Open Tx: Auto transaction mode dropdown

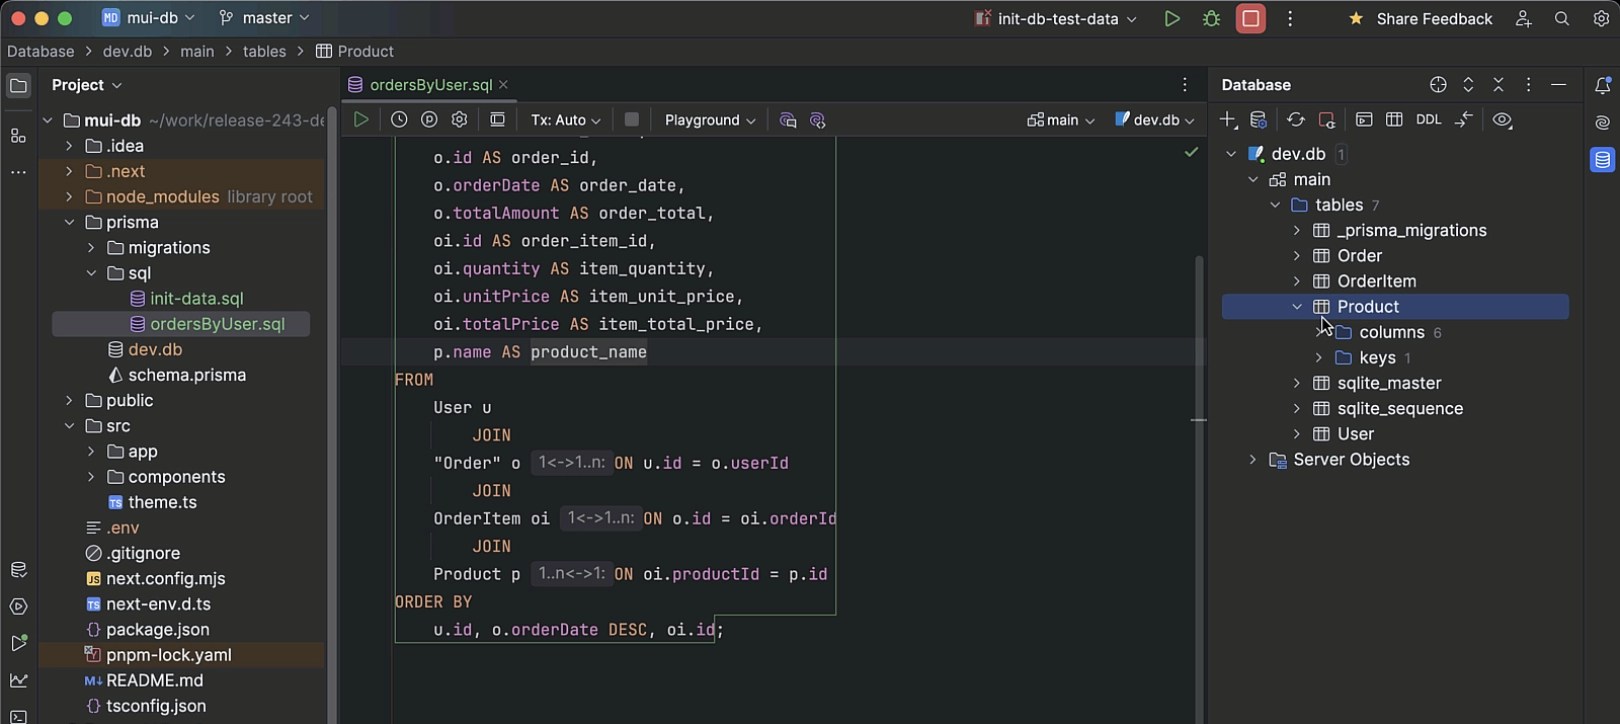tap(565, 120)
